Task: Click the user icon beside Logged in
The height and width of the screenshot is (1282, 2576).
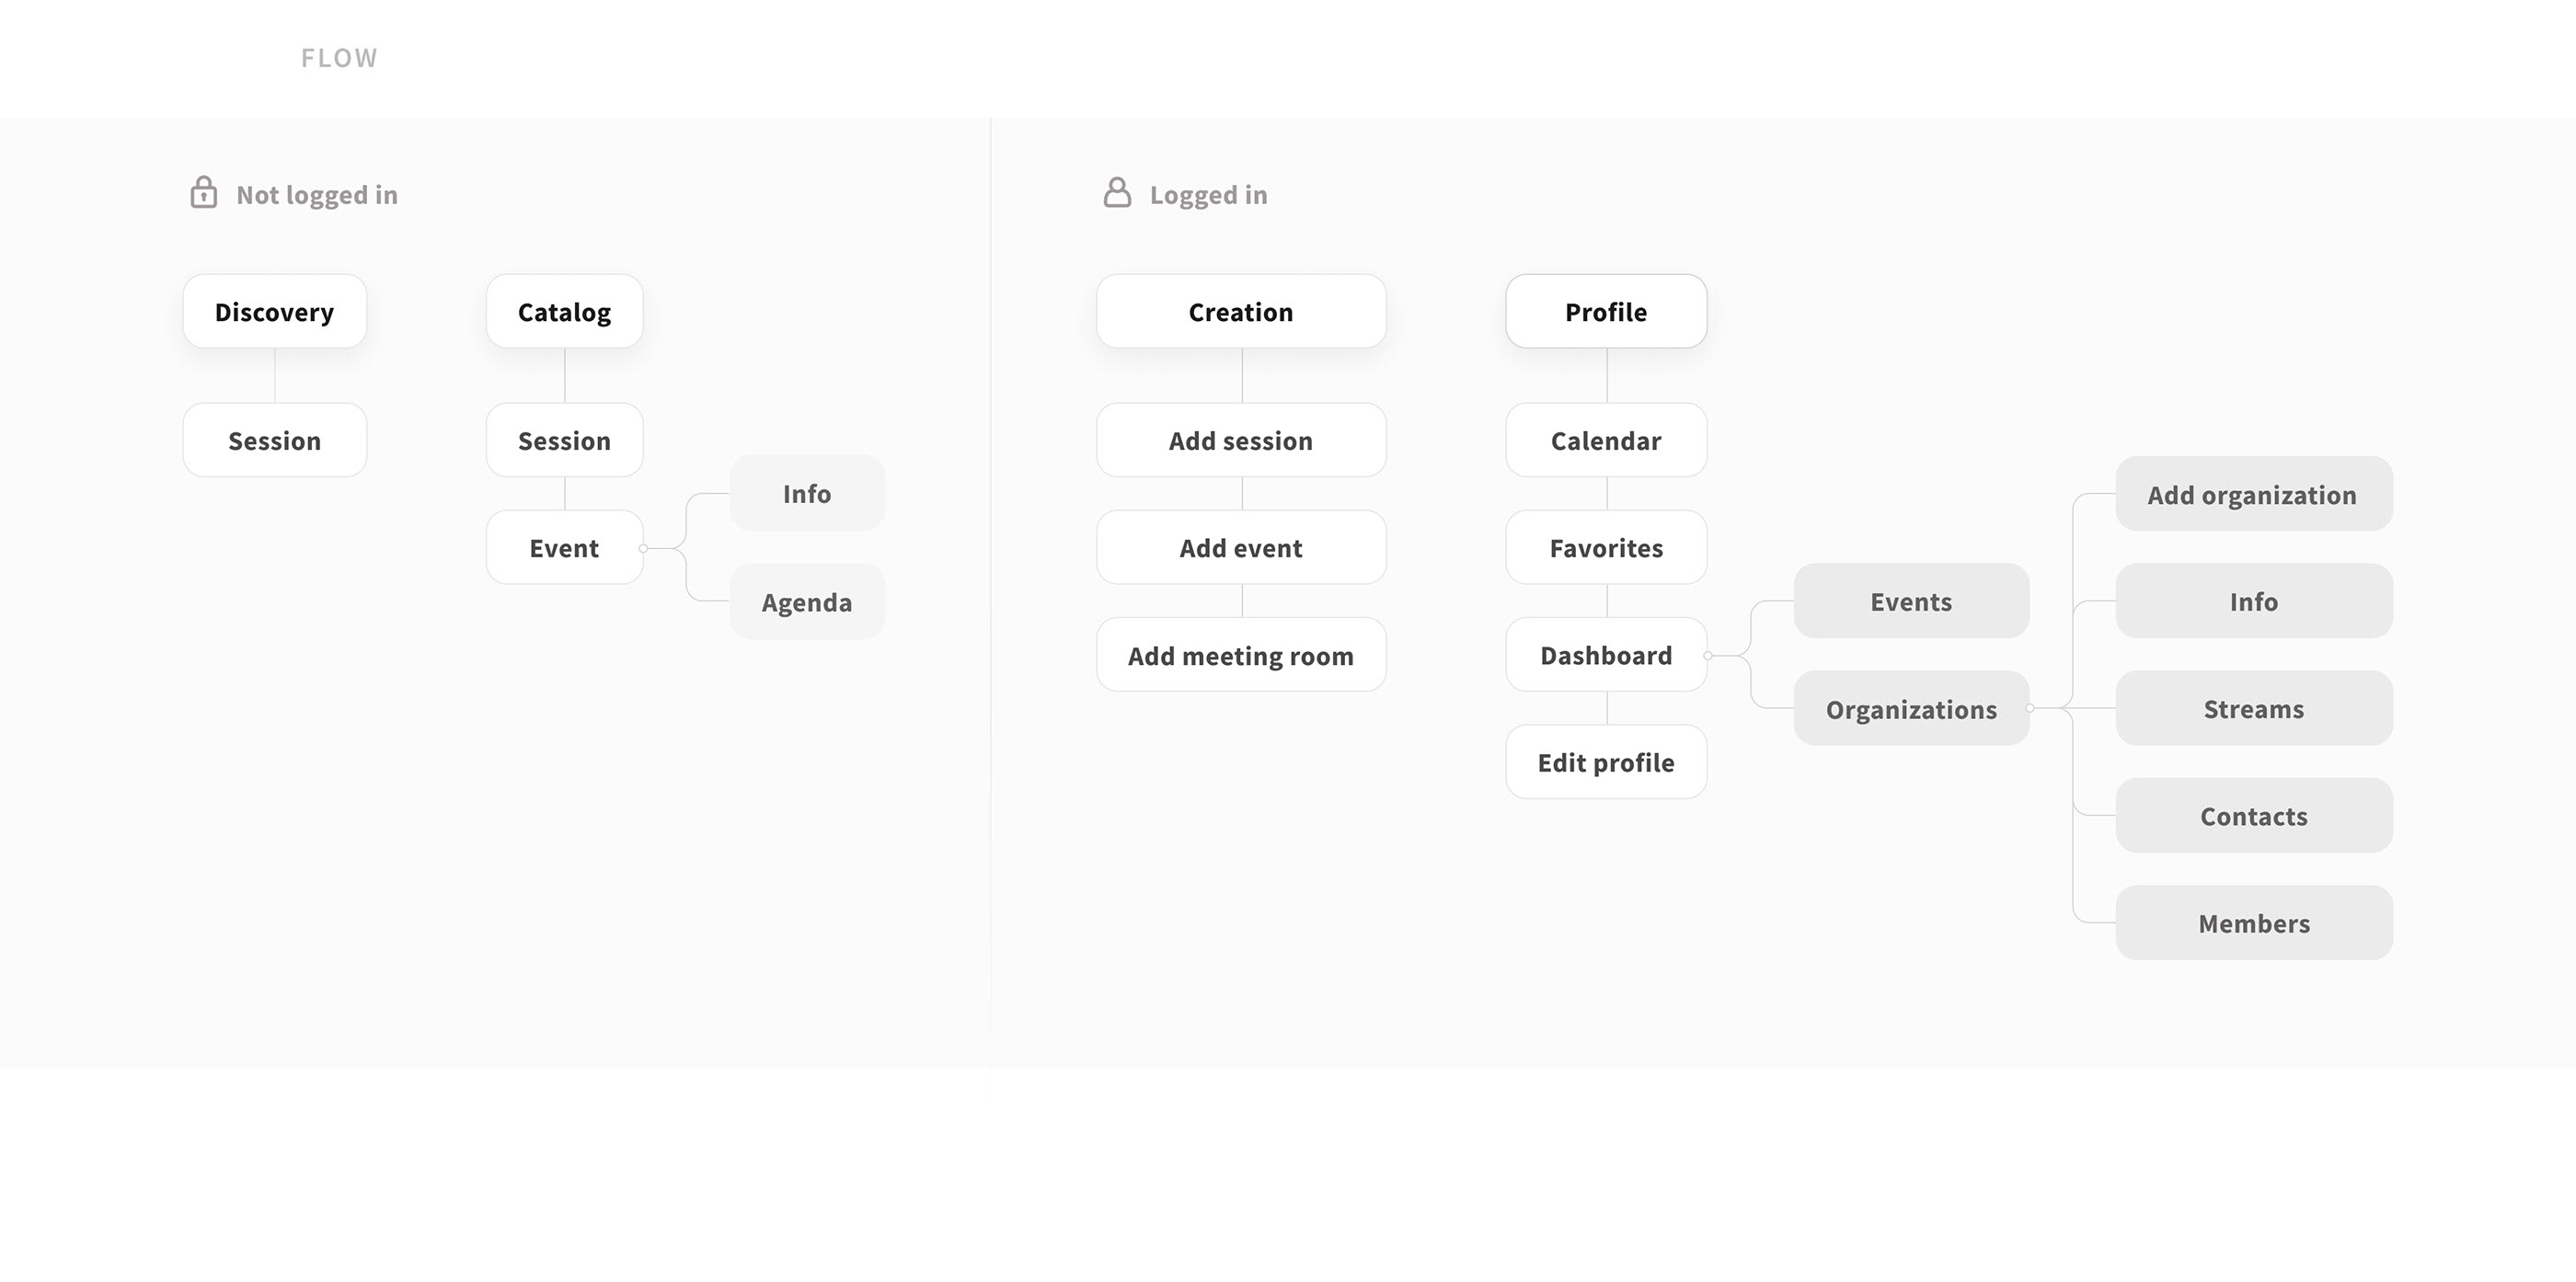Action: (x=1117, y=193)
